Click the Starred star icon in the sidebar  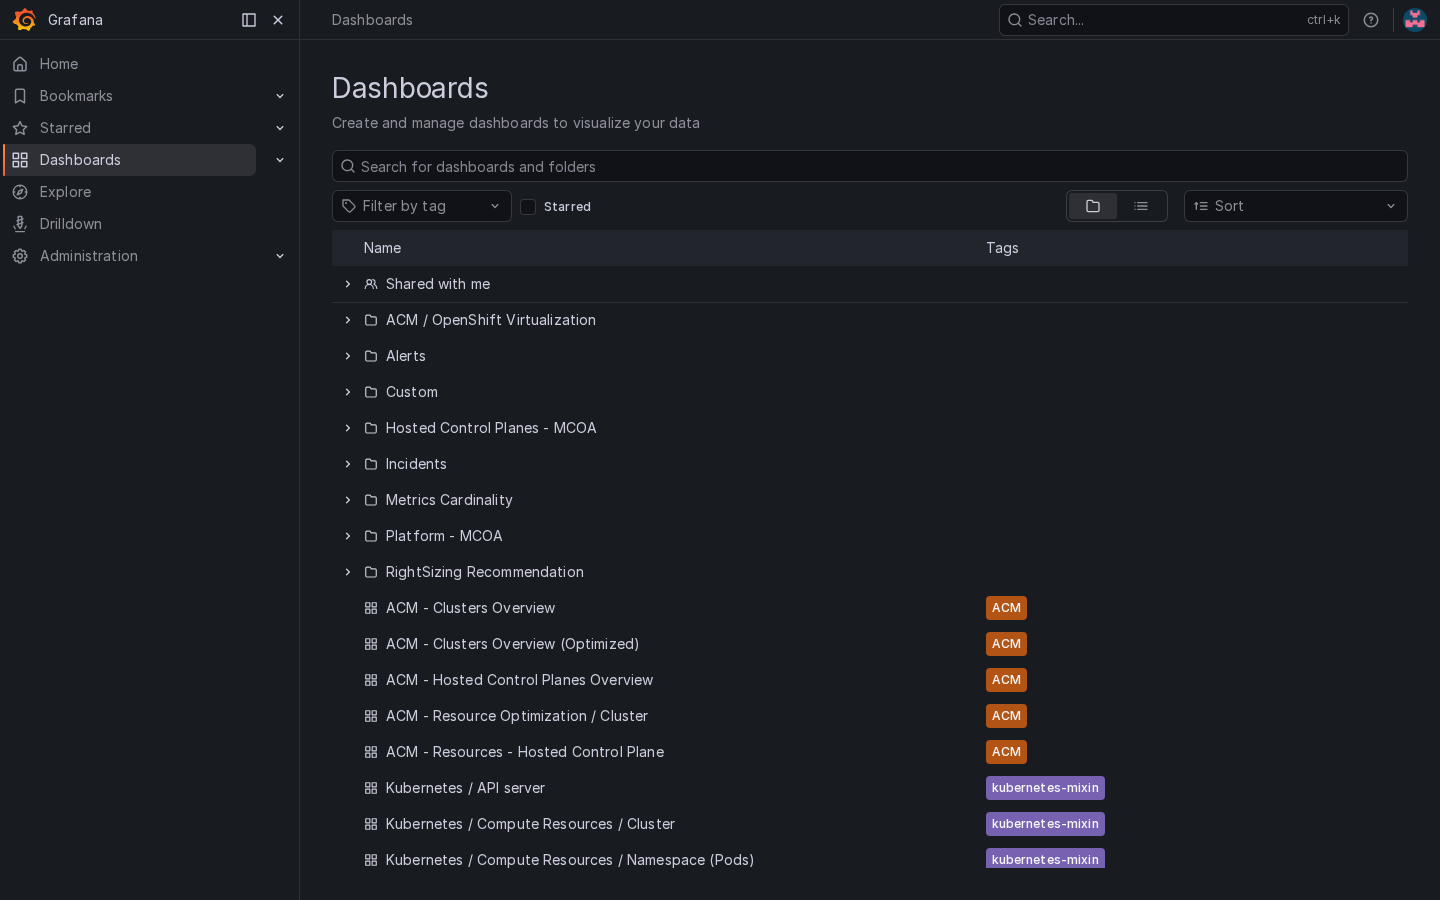(x=20, y=128)
